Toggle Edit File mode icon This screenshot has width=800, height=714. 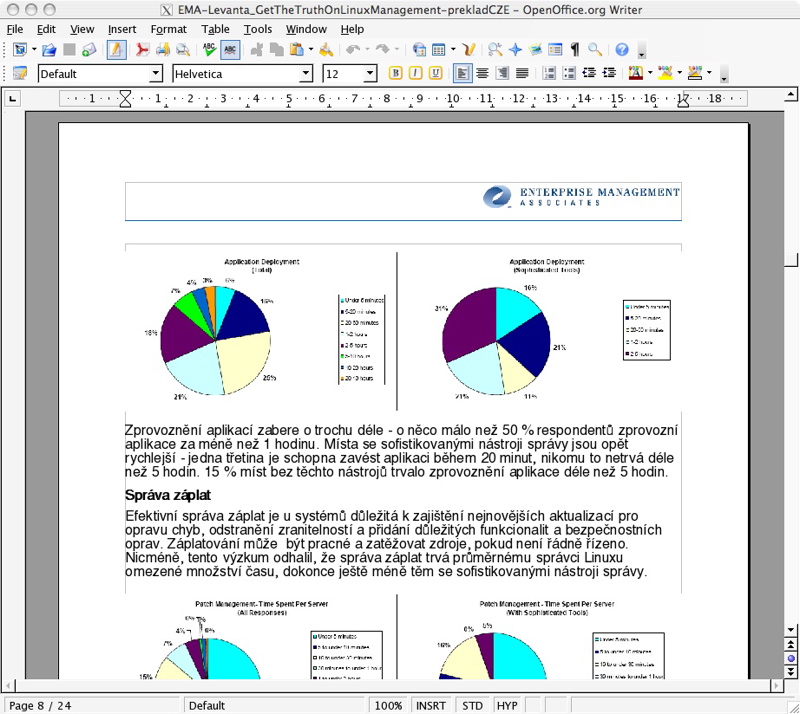coord(116,50)
